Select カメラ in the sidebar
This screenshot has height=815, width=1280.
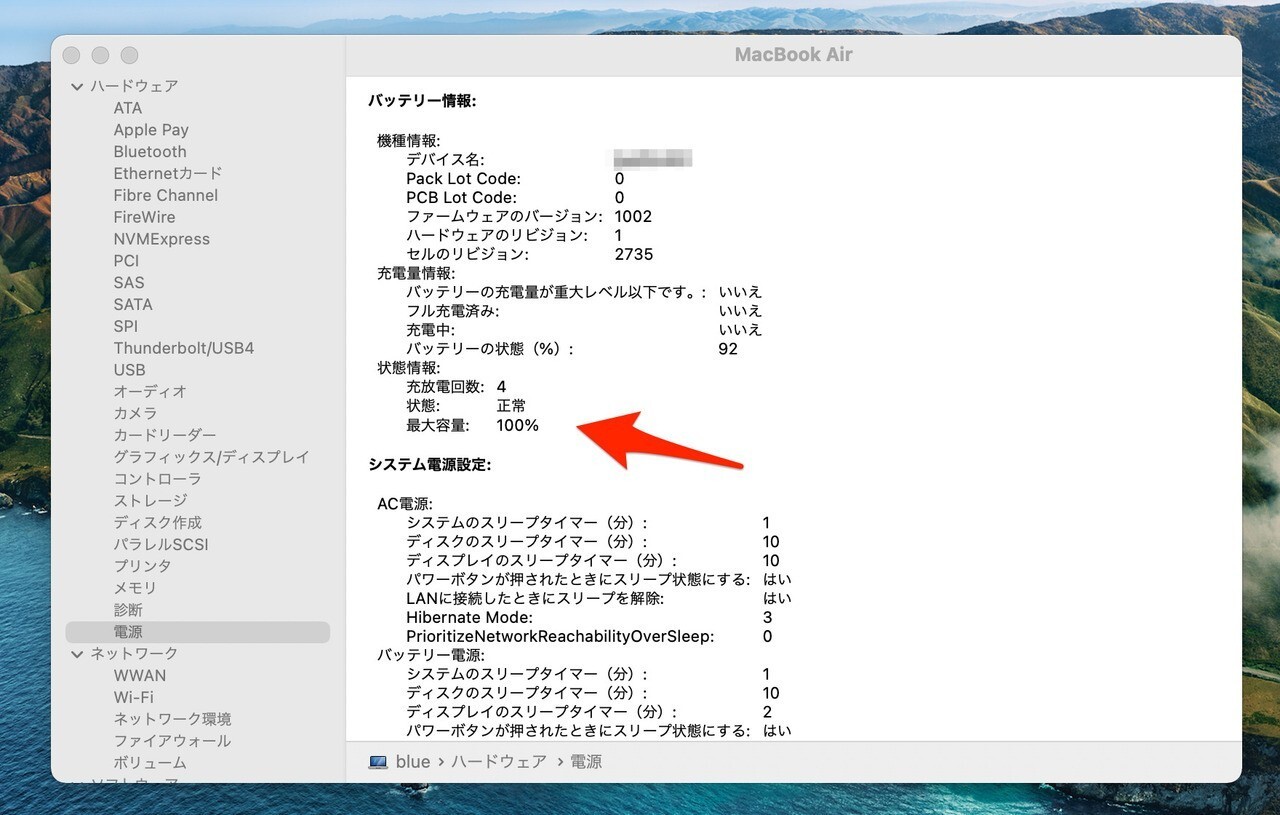click(135, 414)
